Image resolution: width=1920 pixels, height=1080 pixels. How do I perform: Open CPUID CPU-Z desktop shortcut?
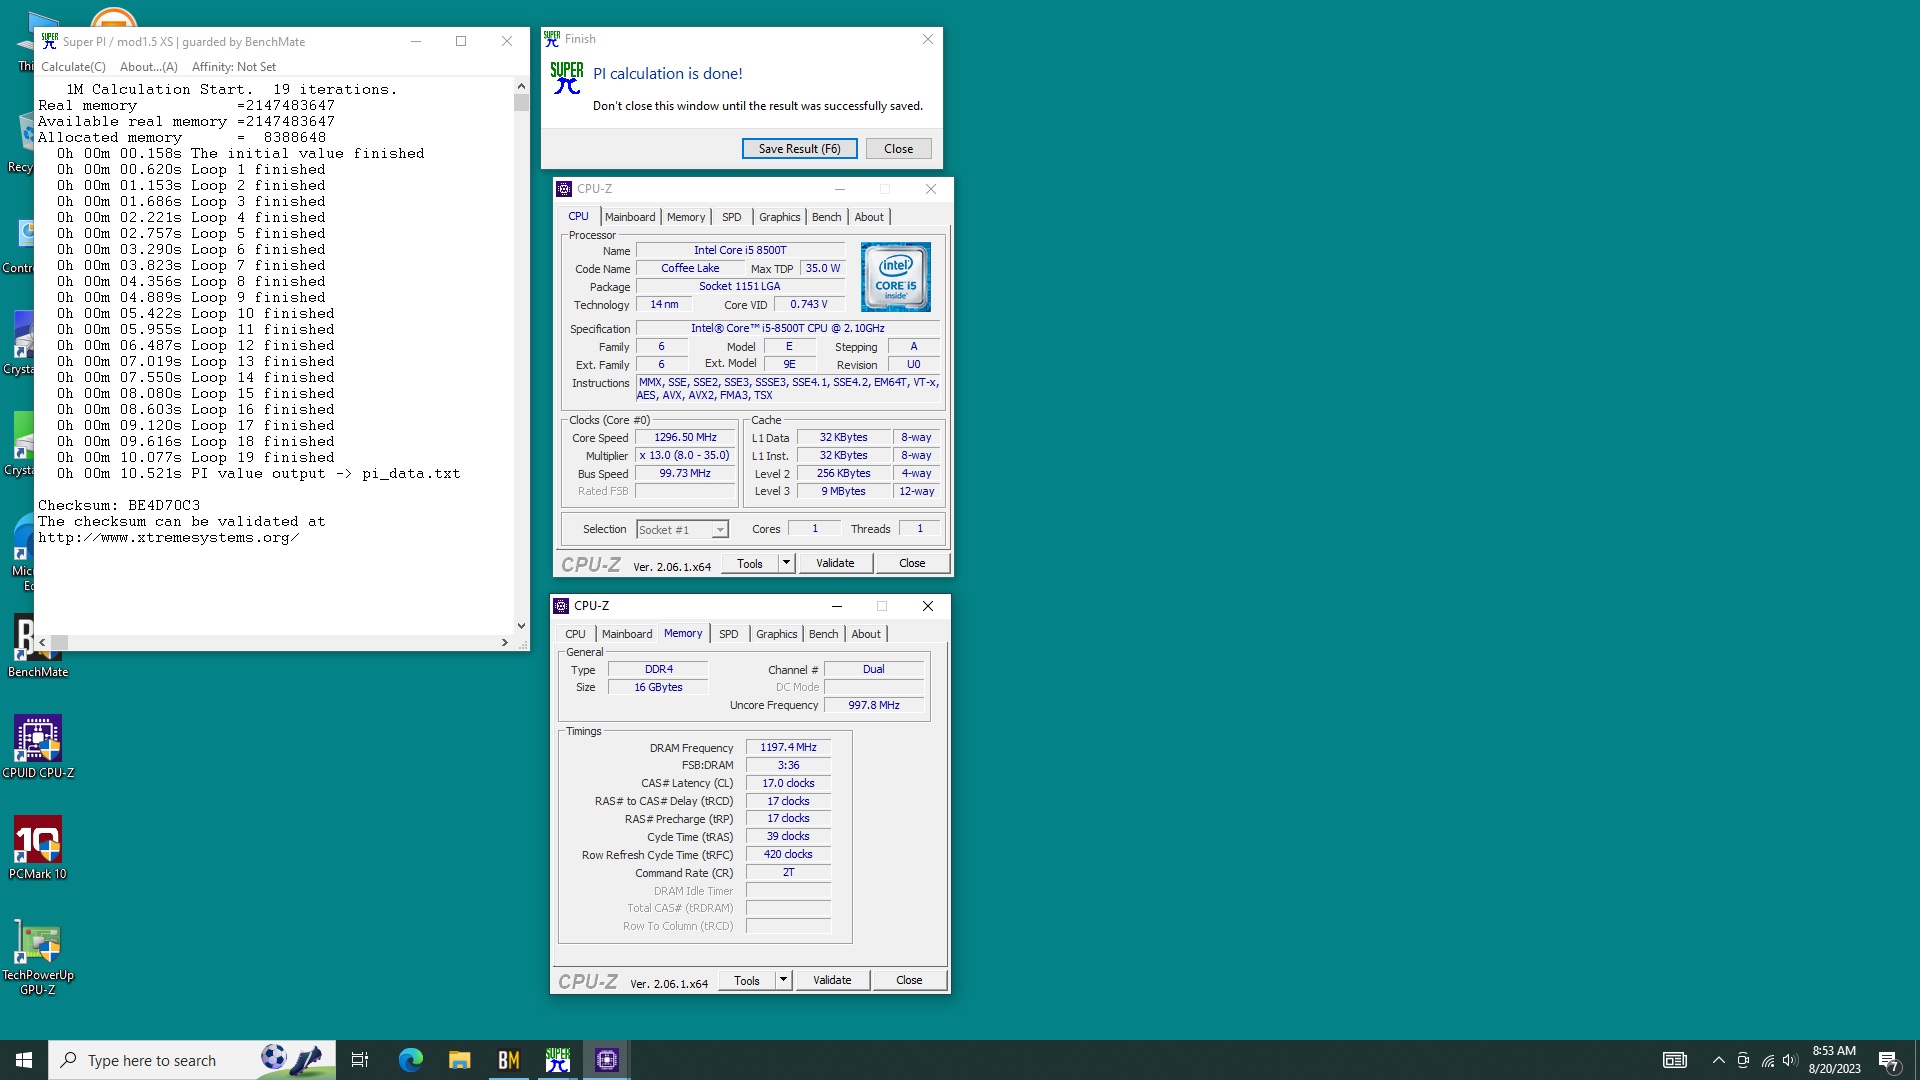tap(38, 746)
